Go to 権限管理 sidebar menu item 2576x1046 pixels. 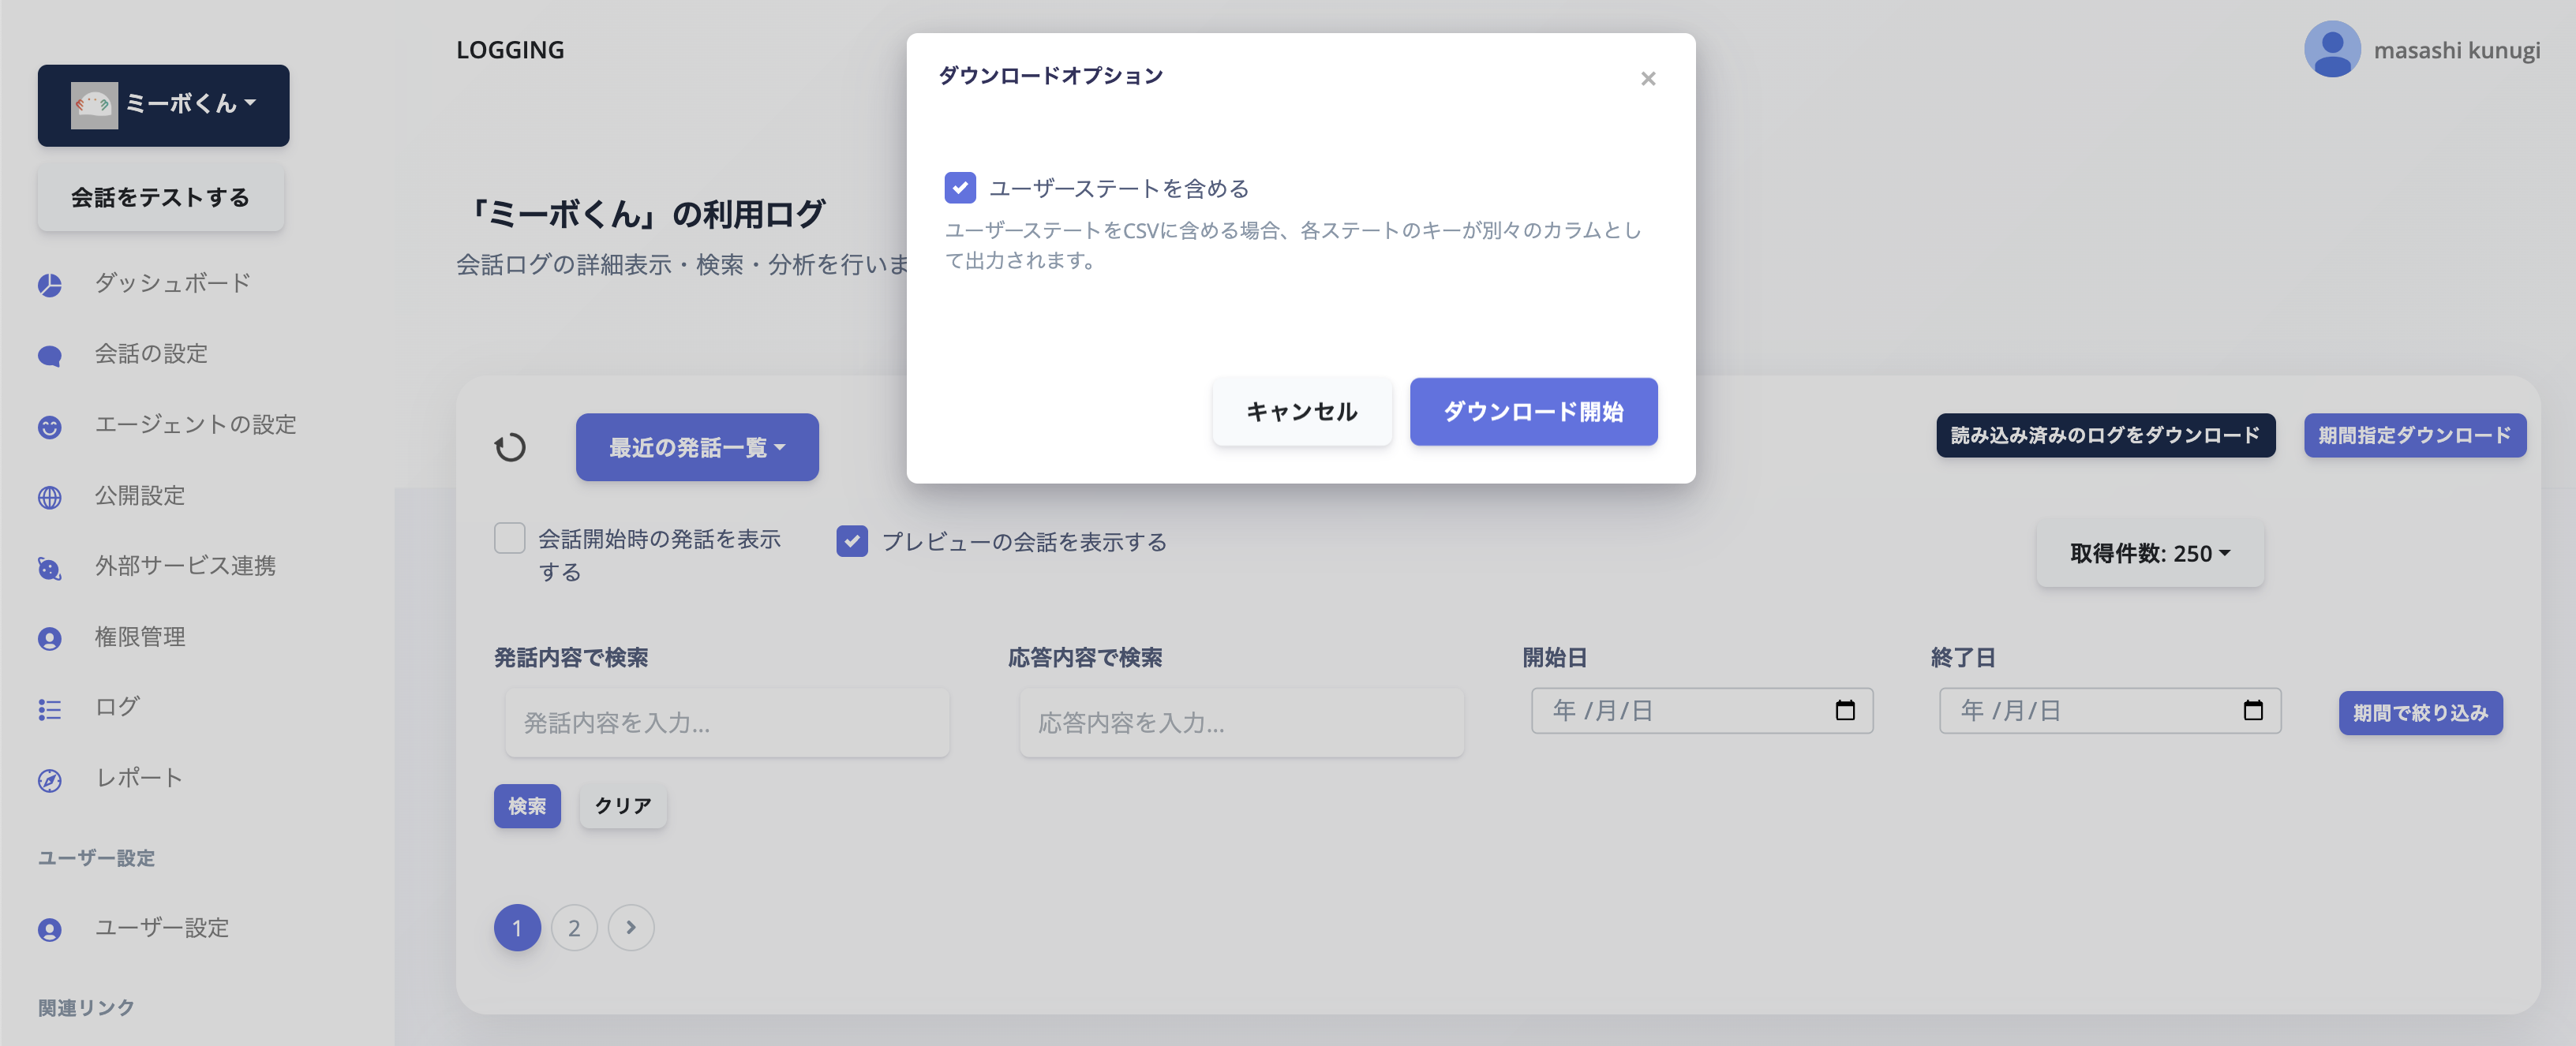click(140, 637)
